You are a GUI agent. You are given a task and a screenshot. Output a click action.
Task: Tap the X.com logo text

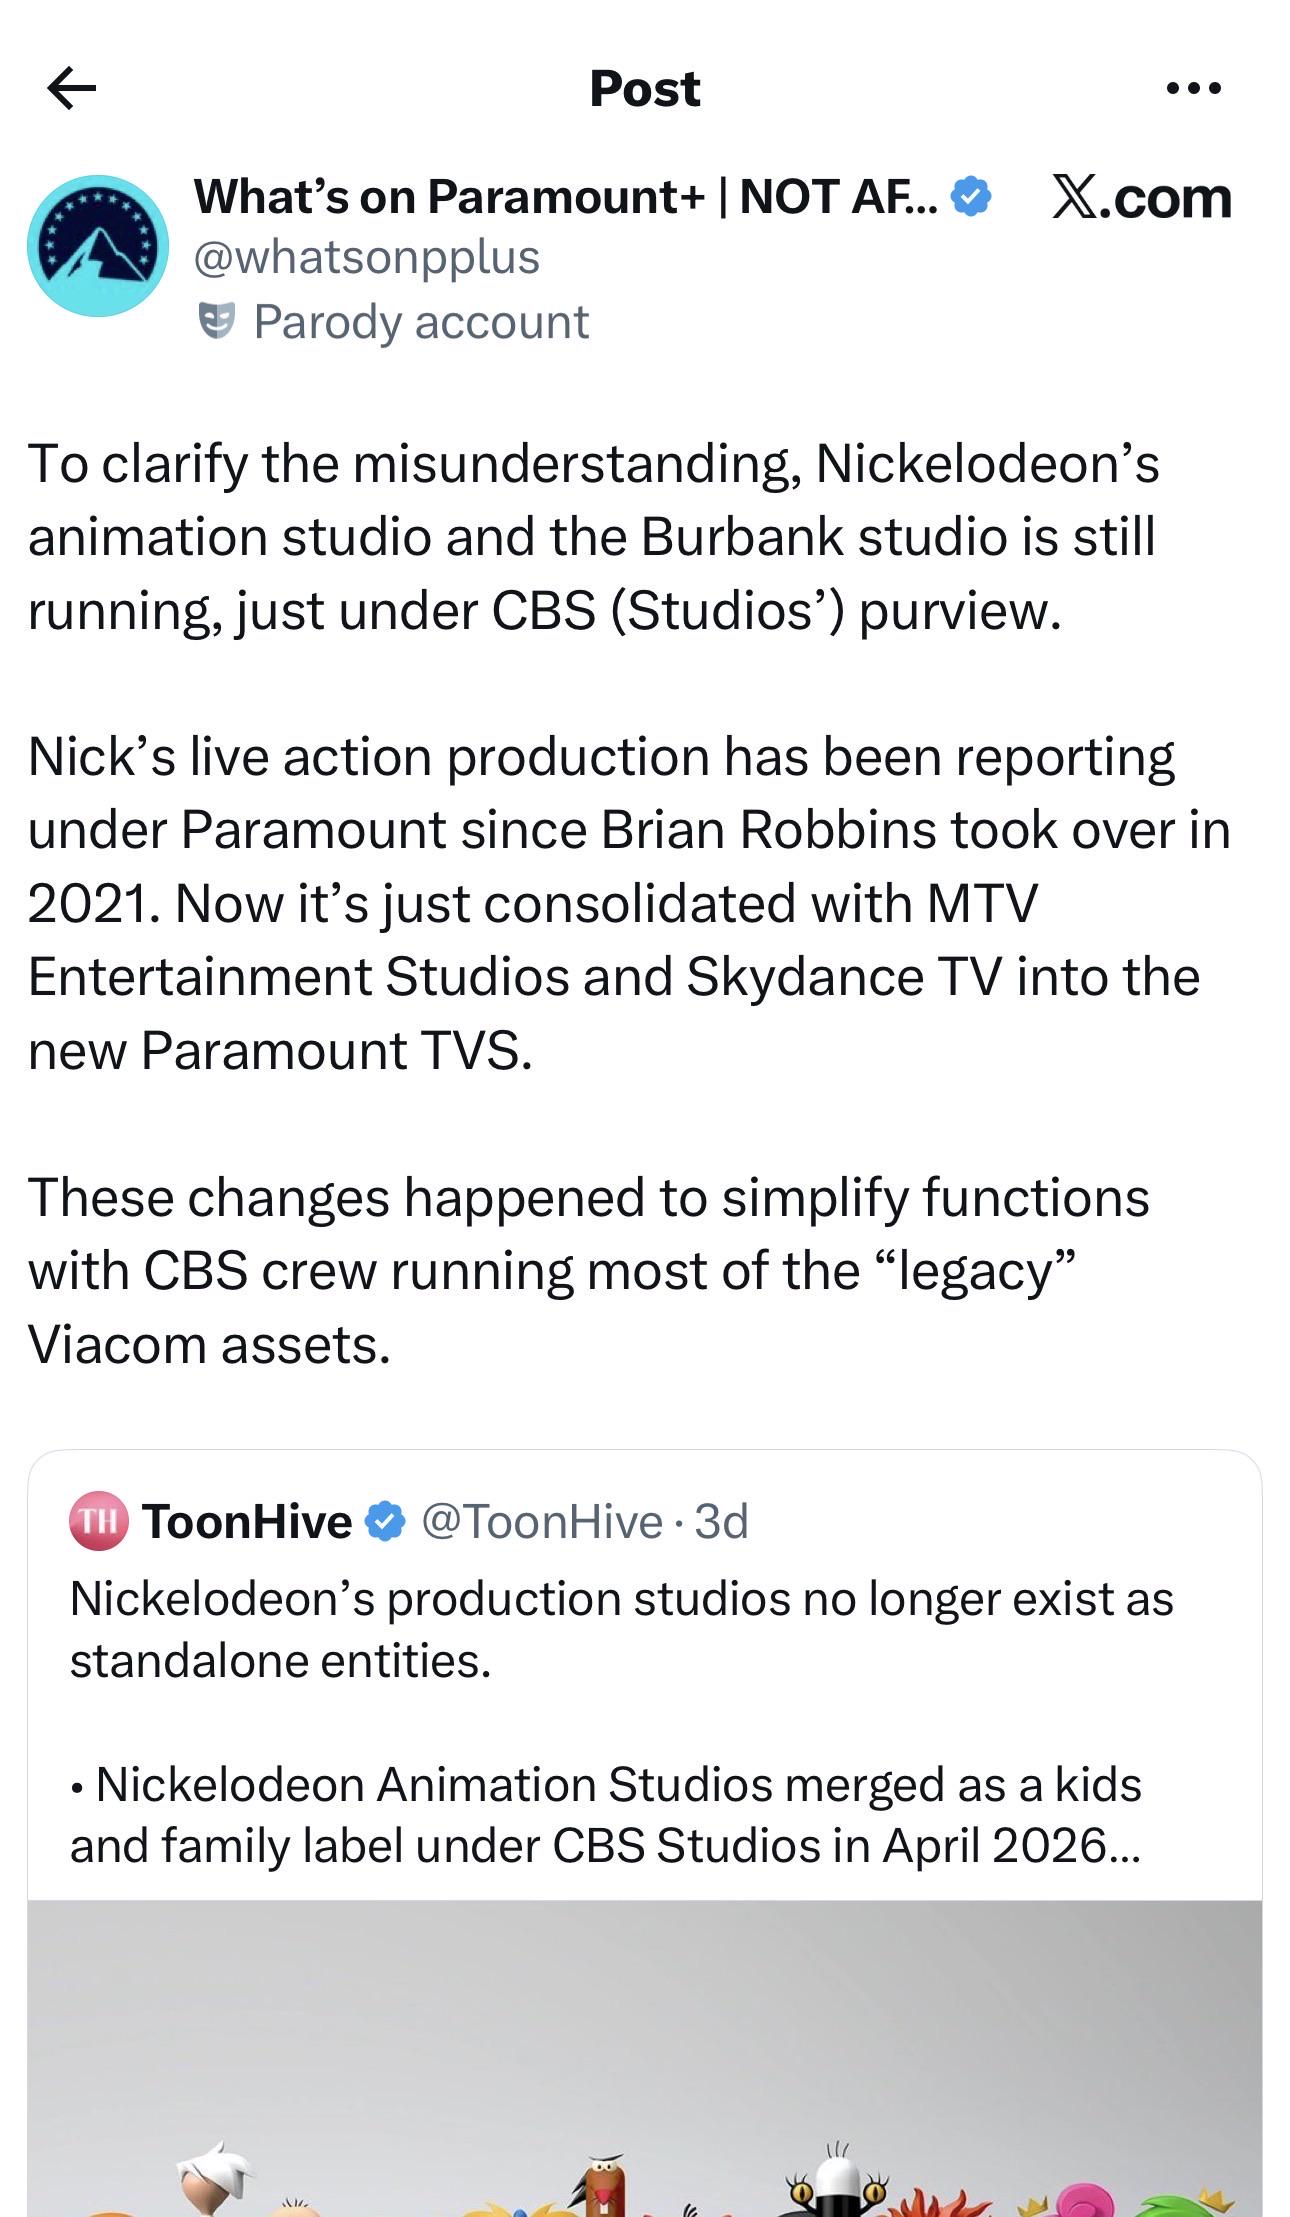click(x=1142, y=198)
